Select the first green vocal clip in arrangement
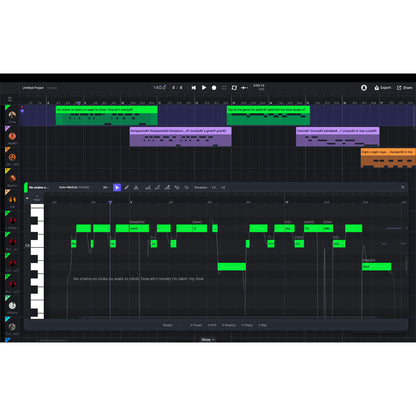416x416 pixels. [106, 116]
